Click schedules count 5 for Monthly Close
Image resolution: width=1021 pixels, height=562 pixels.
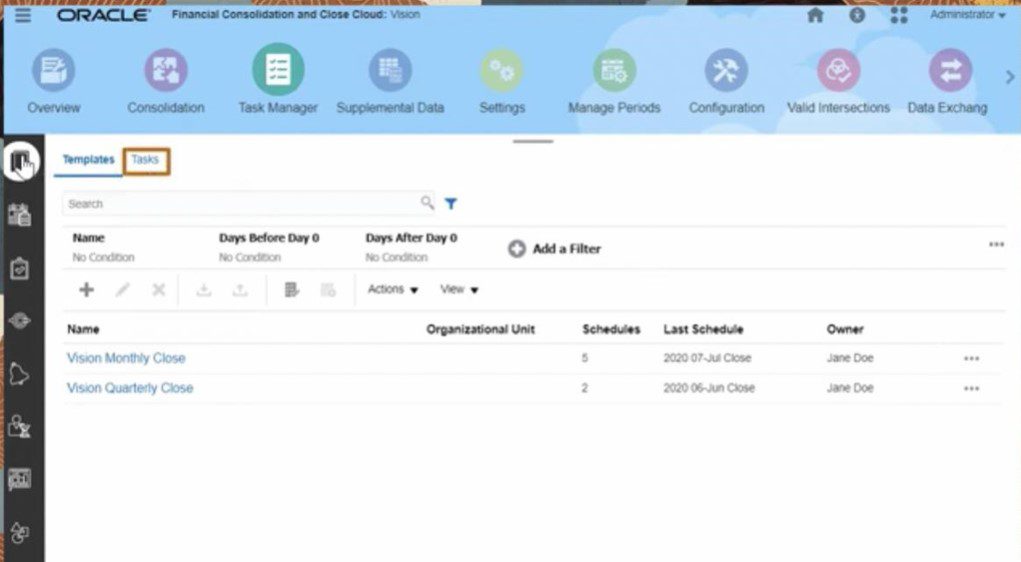(585, 358)
